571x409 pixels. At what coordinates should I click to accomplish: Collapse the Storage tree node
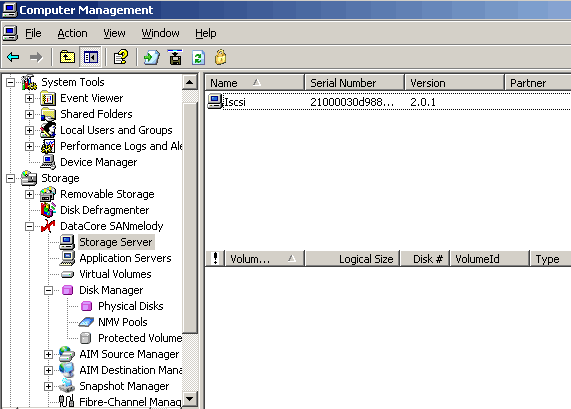pyautogui.click(x=11, y=178)
